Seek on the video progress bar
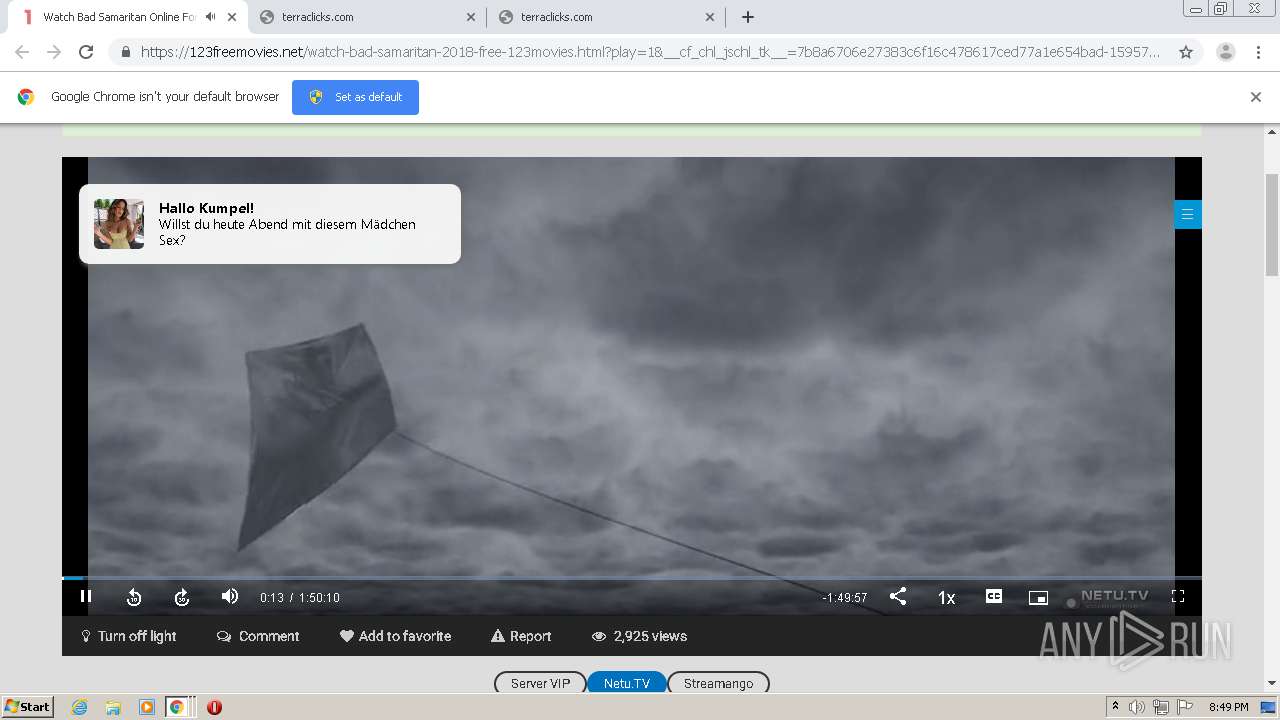Screen dimensions: 1280x720 tap(632, 578)
